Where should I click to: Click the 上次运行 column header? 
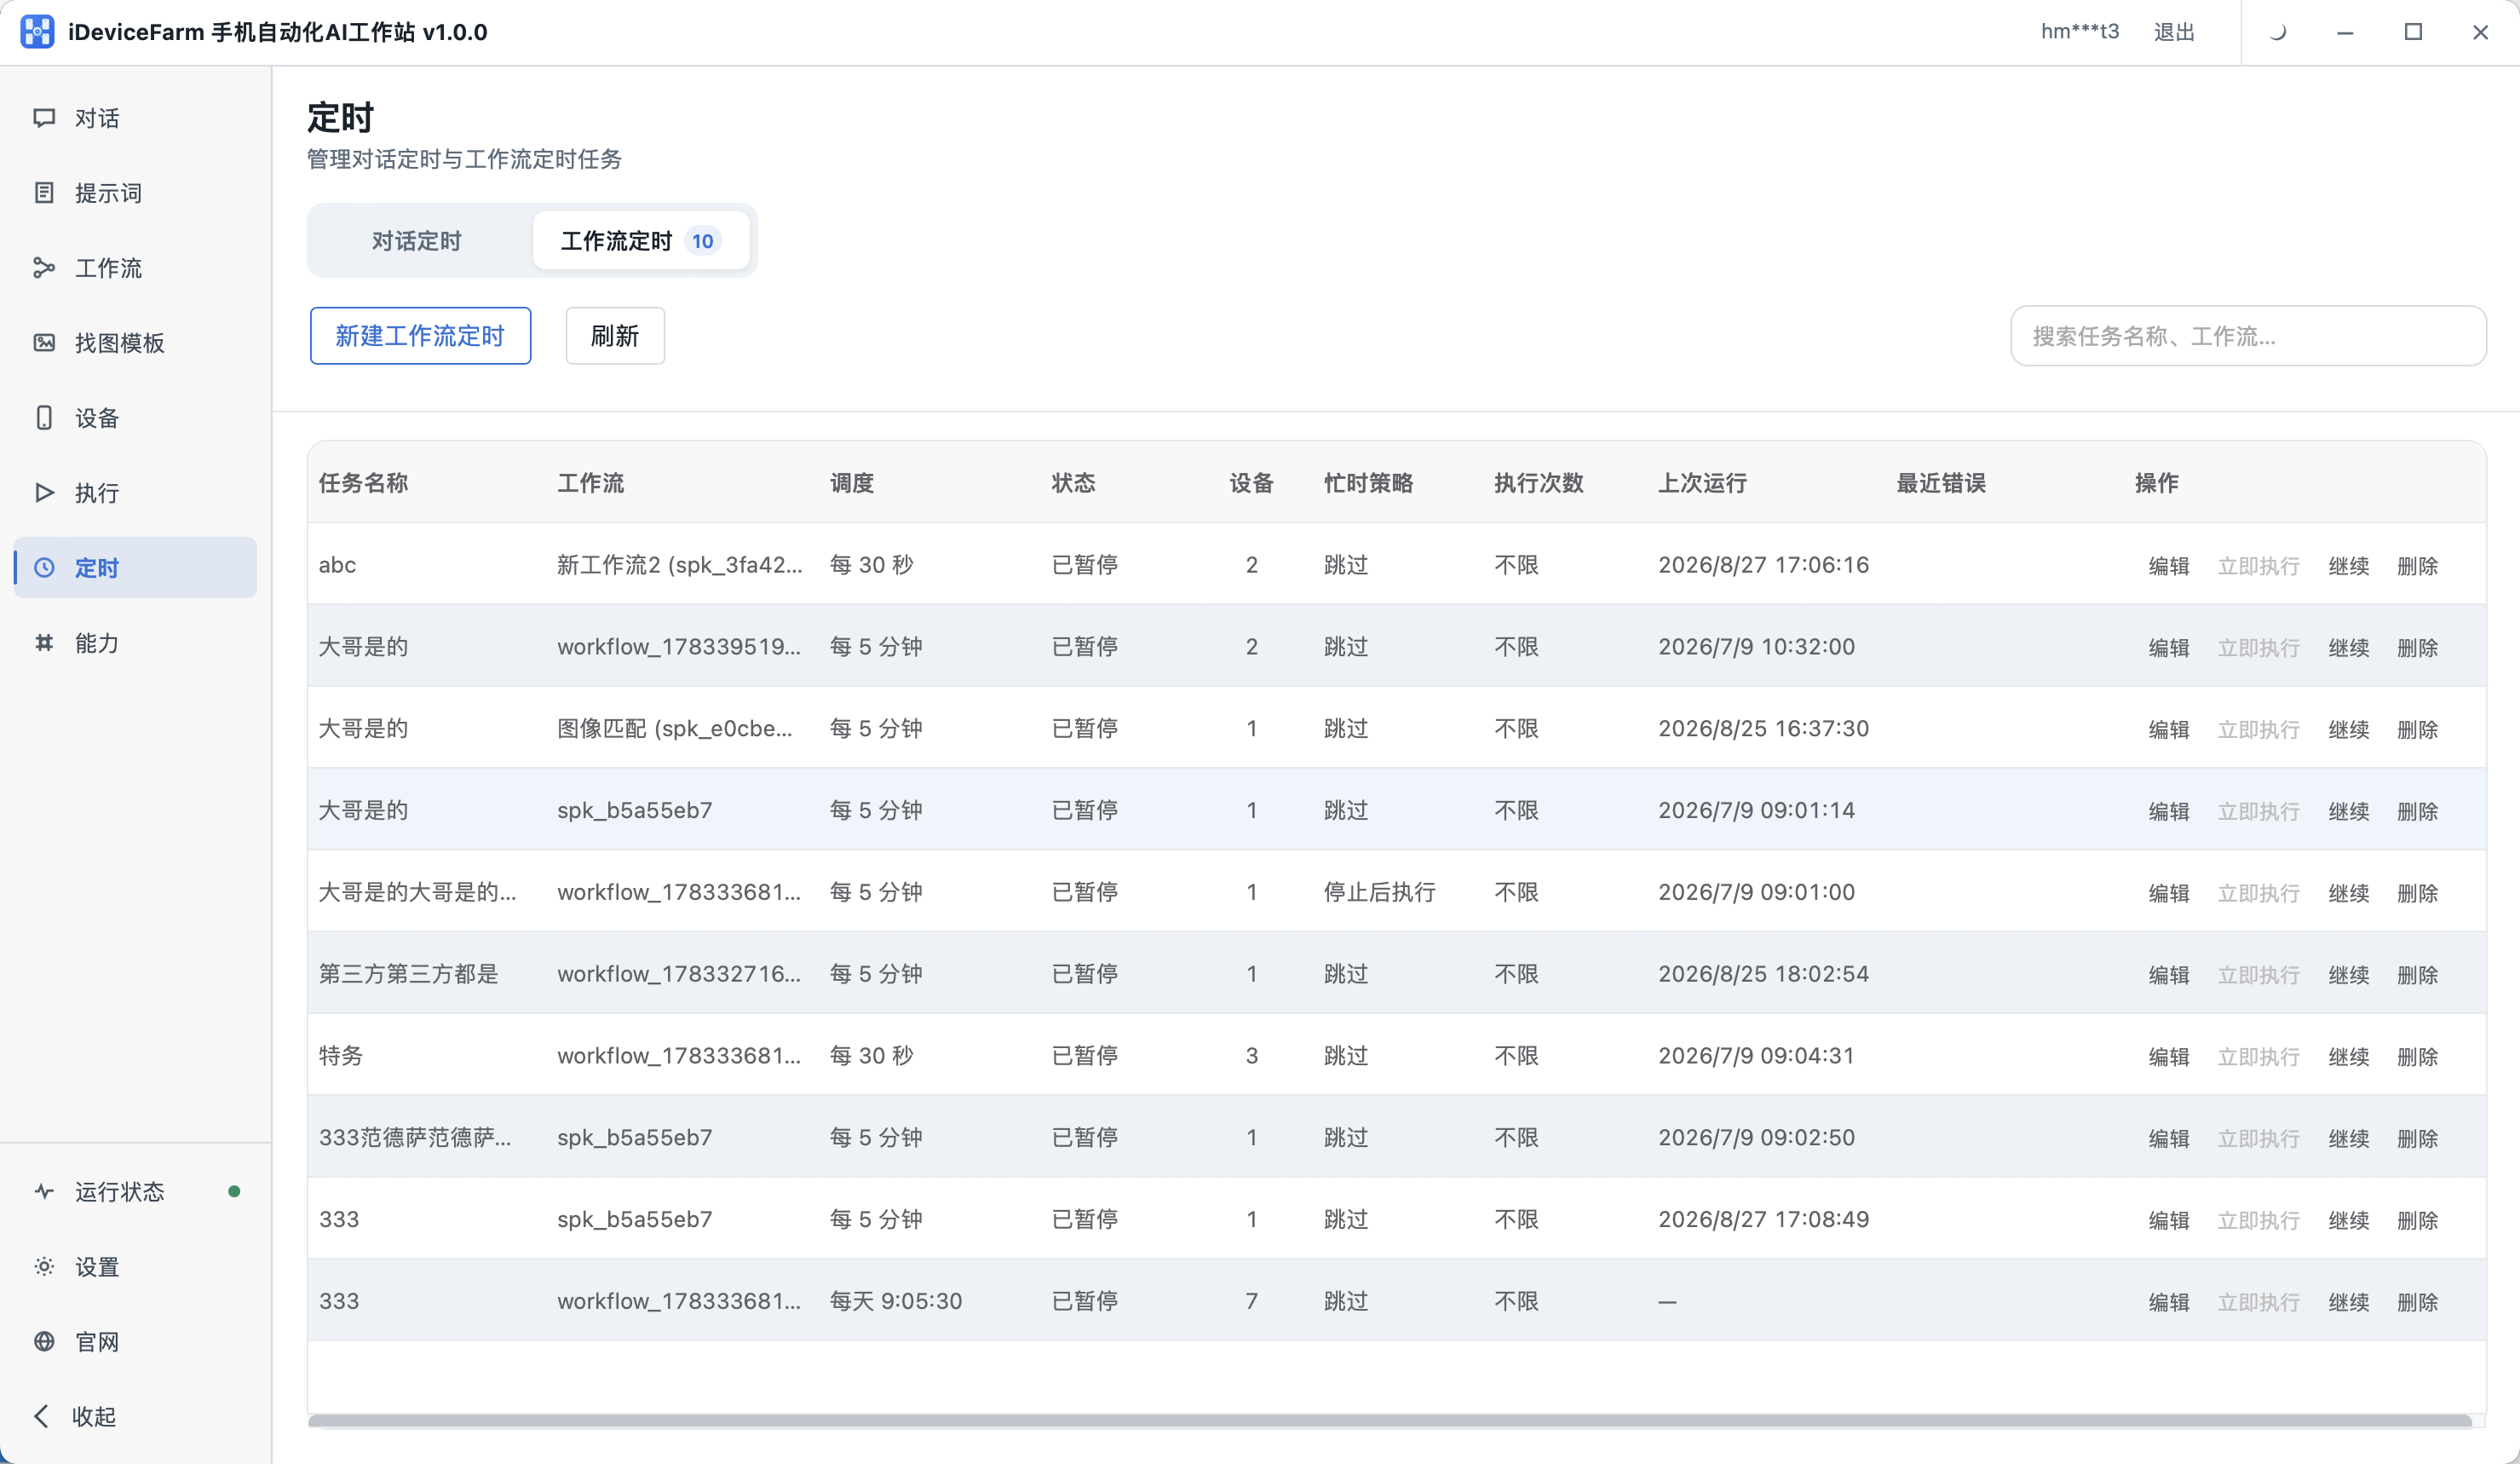1702,483
